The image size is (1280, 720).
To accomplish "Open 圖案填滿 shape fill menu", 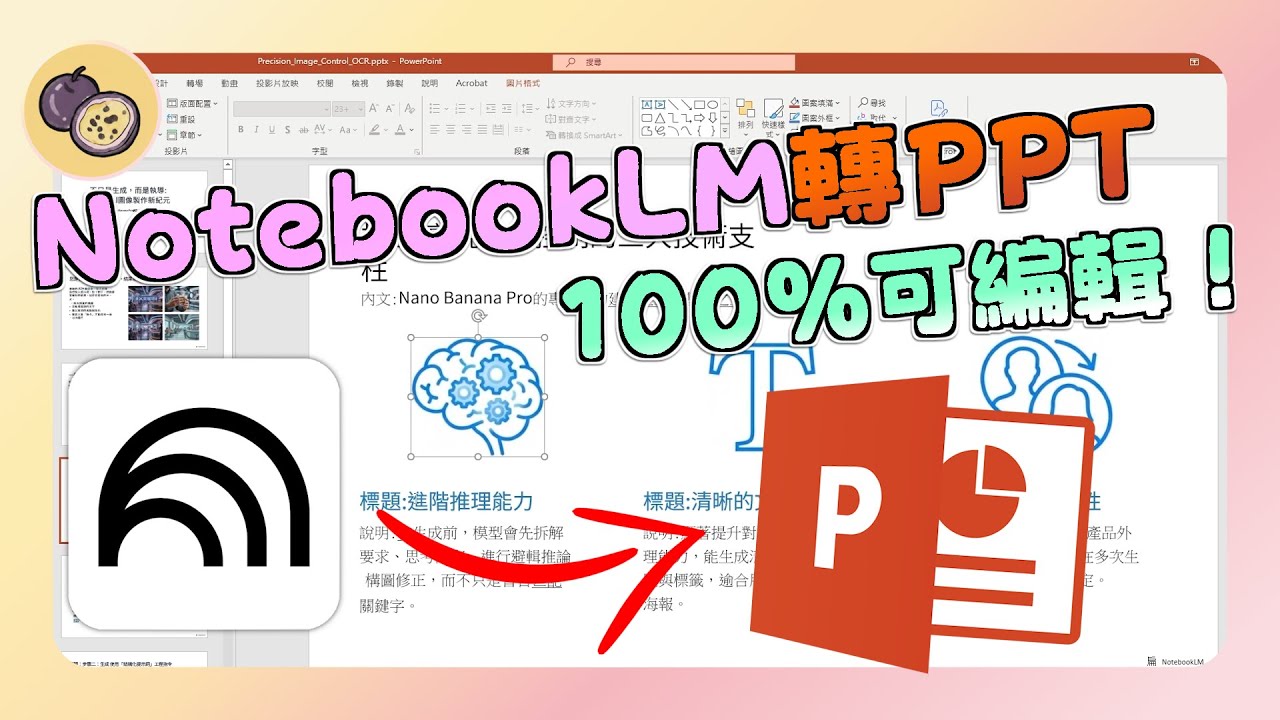I will [x=815, y=103].
